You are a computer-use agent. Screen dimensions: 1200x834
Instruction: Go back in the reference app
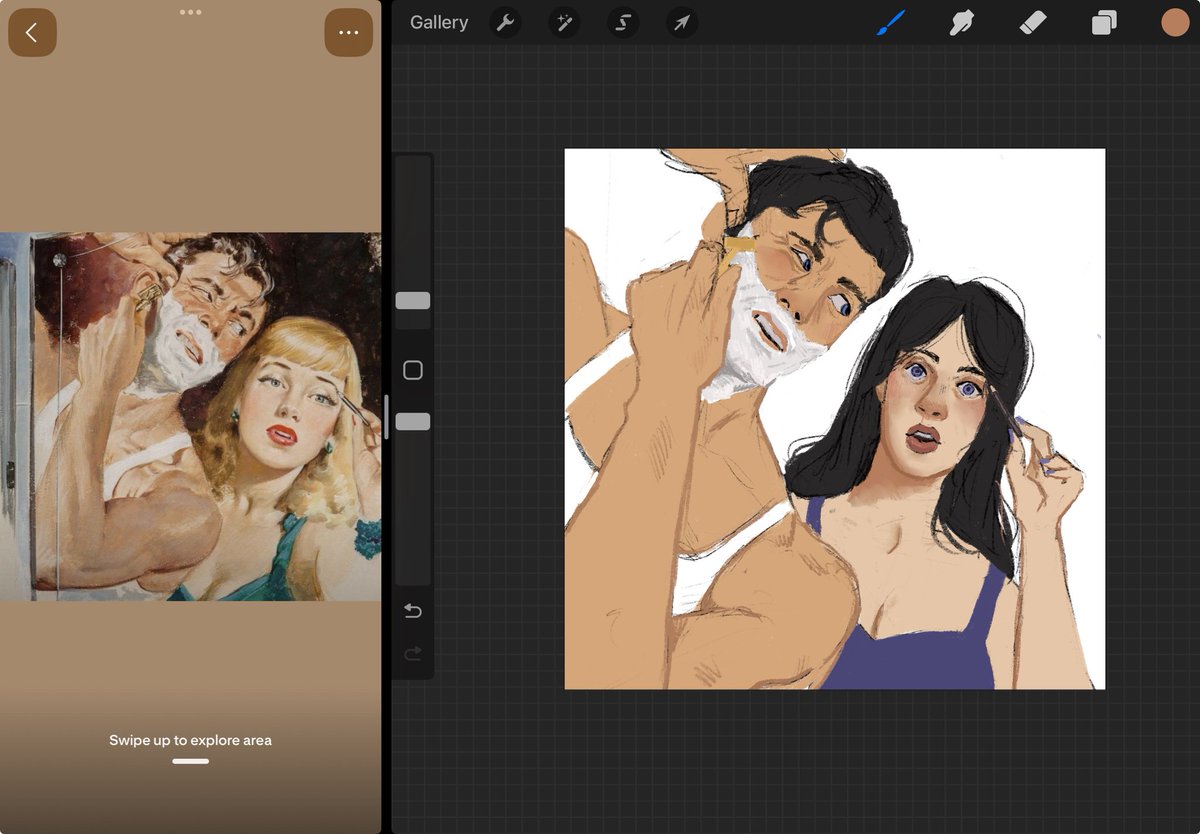pyautogui.click(x=32, y=32)
